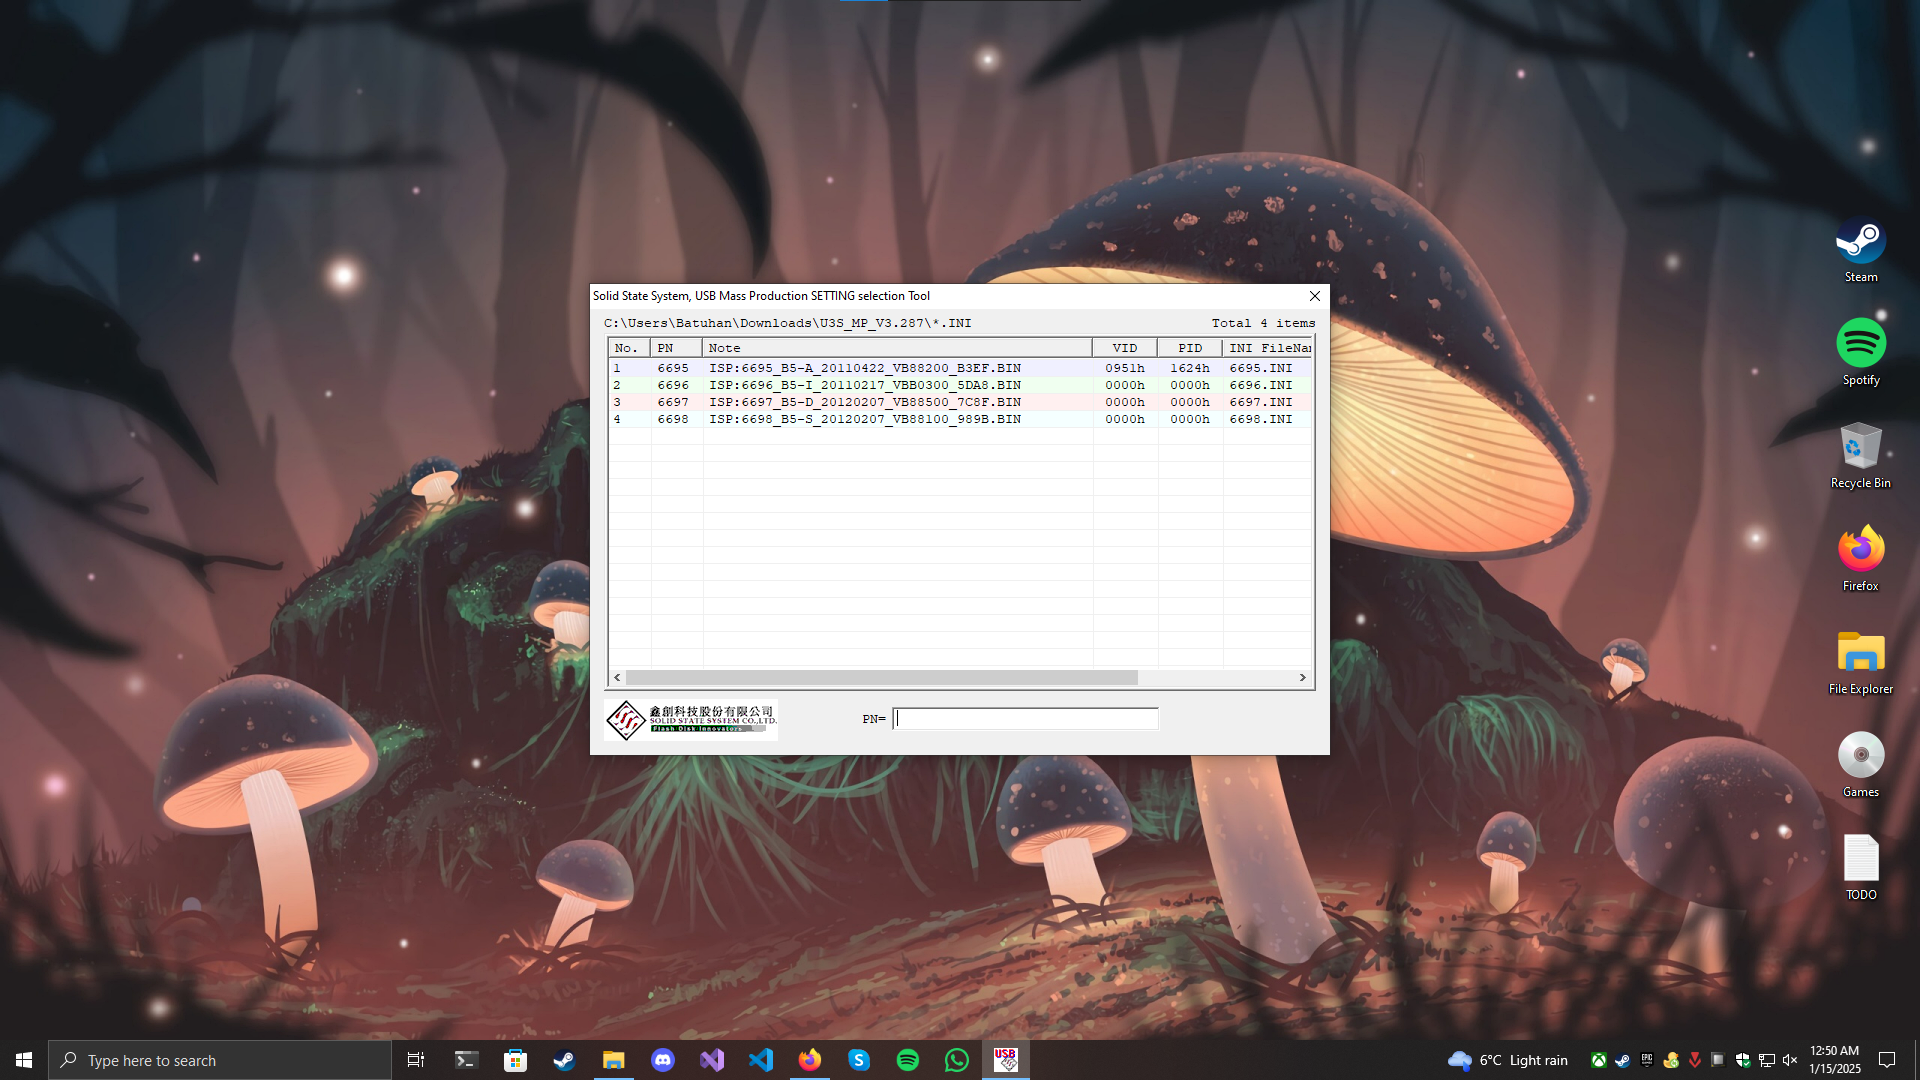Toggle the muted volume tray icon
The height and width of the screenshot is (1080, 1920).
tap(1790, 1060)
